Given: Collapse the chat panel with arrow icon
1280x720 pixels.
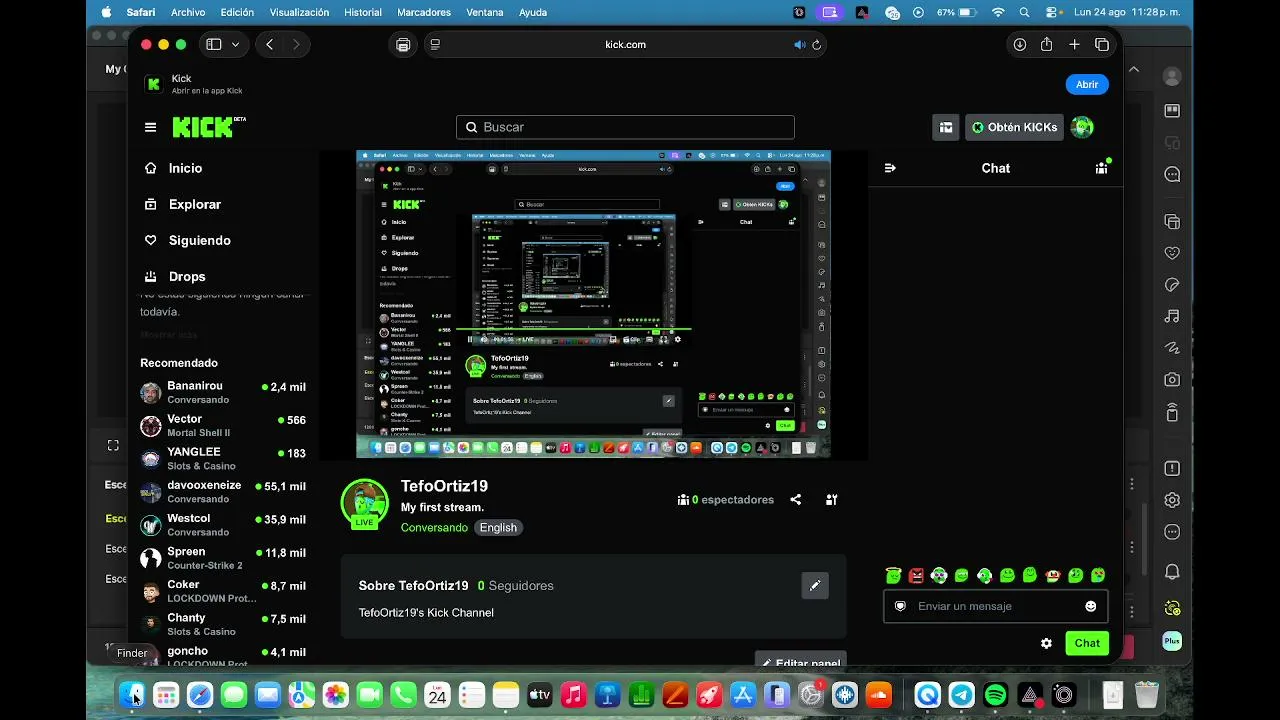Looking at the screenshot, I should click(x=890, y=168).
